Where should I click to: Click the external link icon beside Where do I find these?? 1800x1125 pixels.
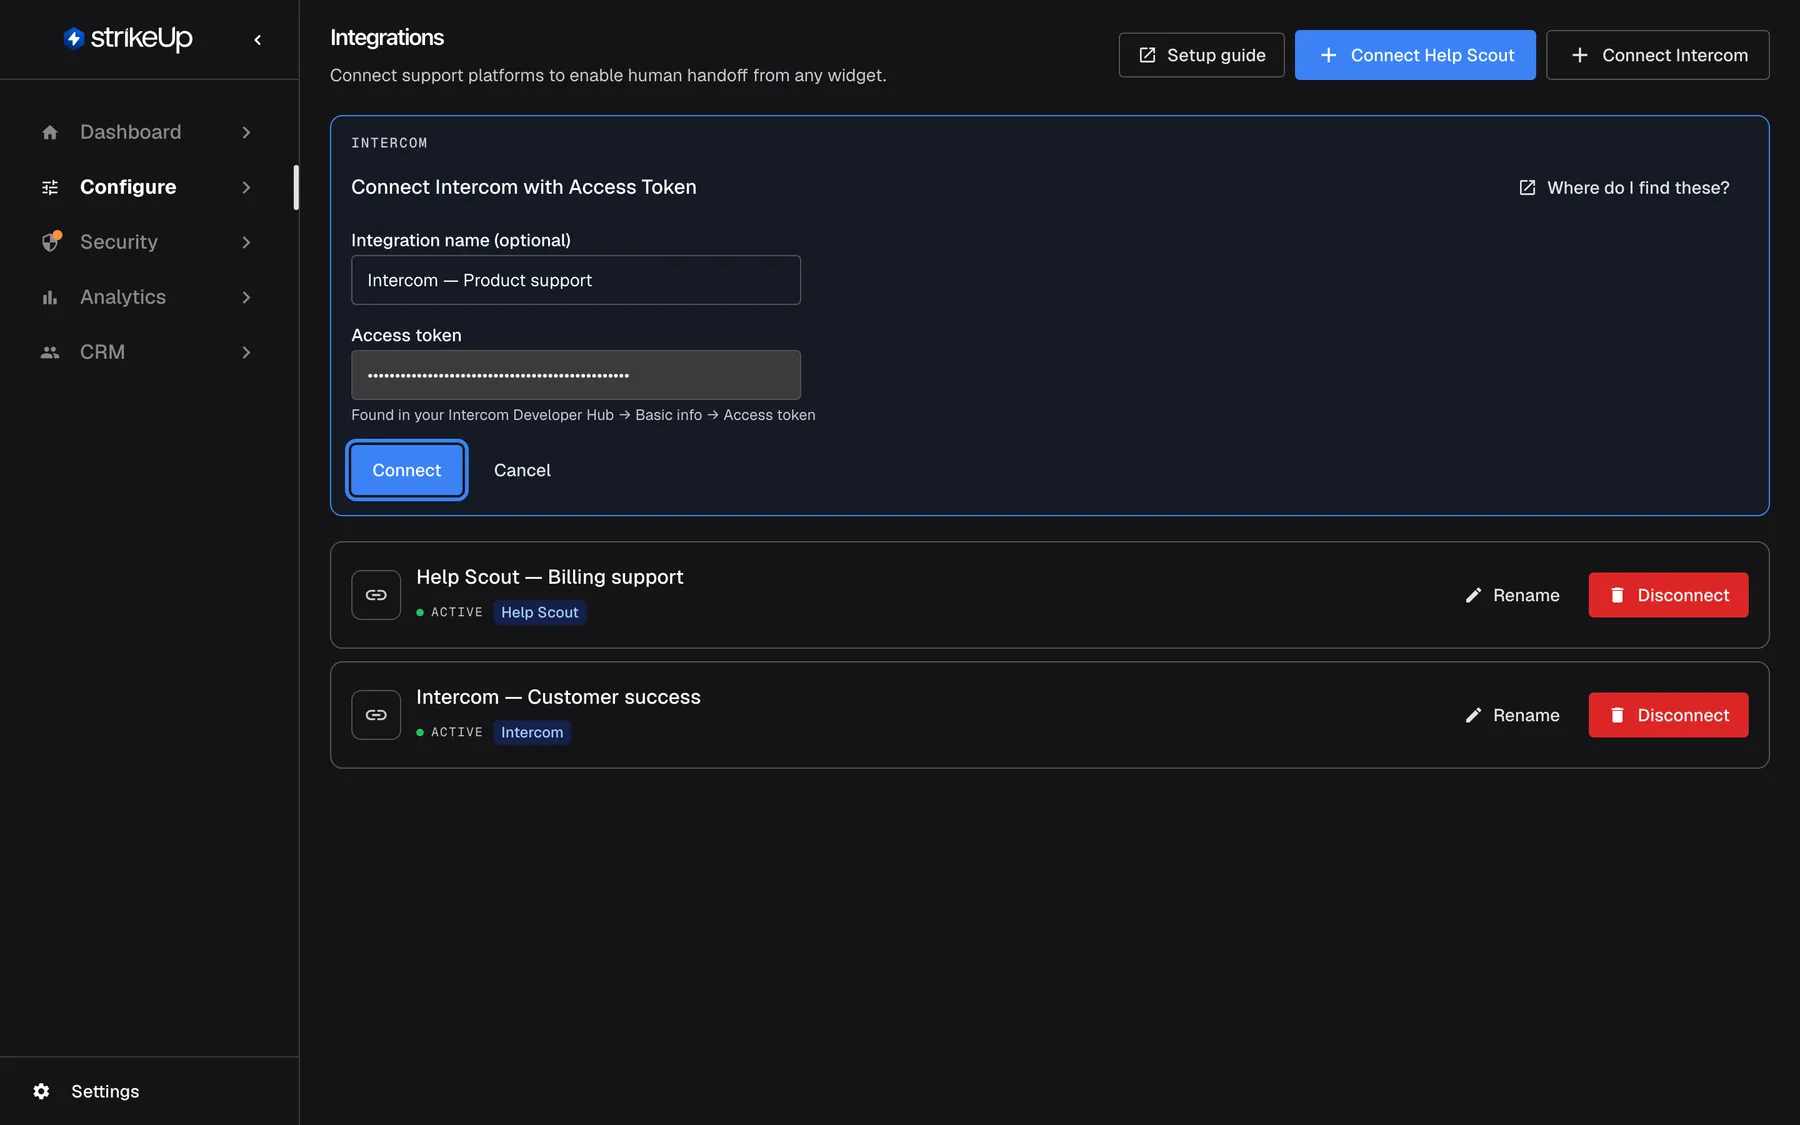click(1527, 187)
